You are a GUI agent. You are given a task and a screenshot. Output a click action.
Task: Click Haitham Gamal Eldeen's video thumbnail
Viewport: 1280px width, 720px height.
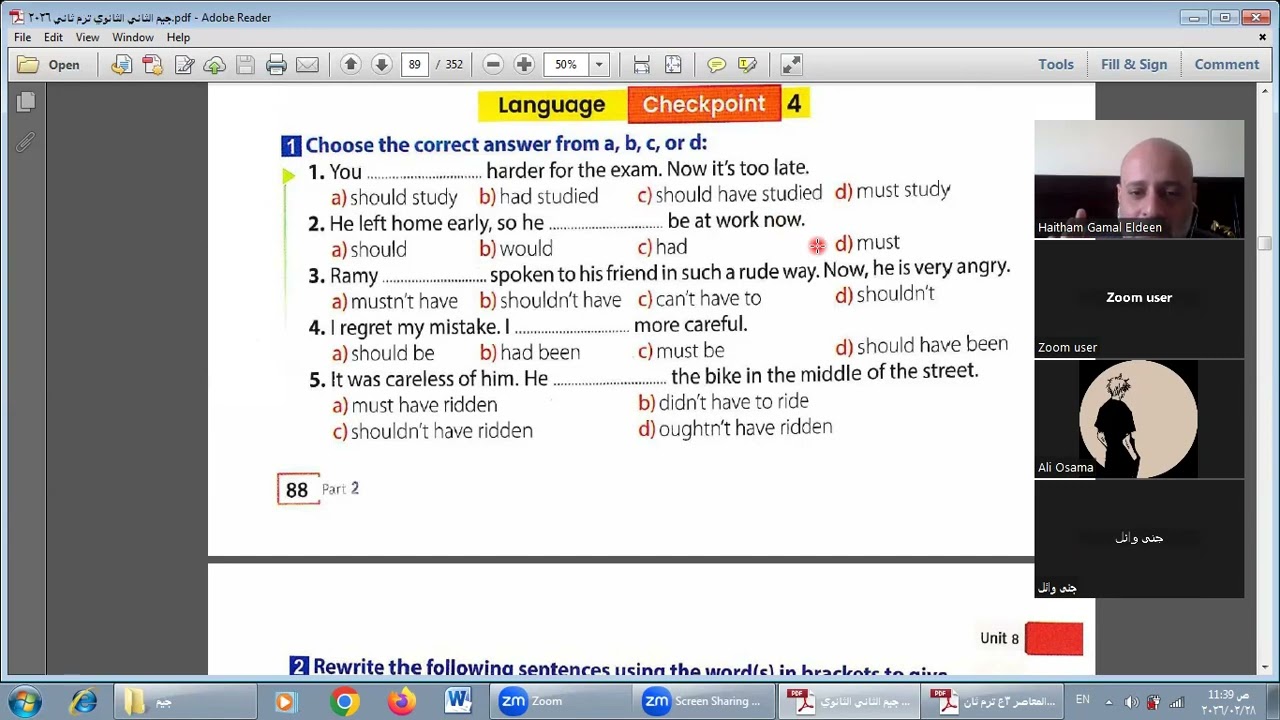pyautogui.click(x=1139, y=179)
